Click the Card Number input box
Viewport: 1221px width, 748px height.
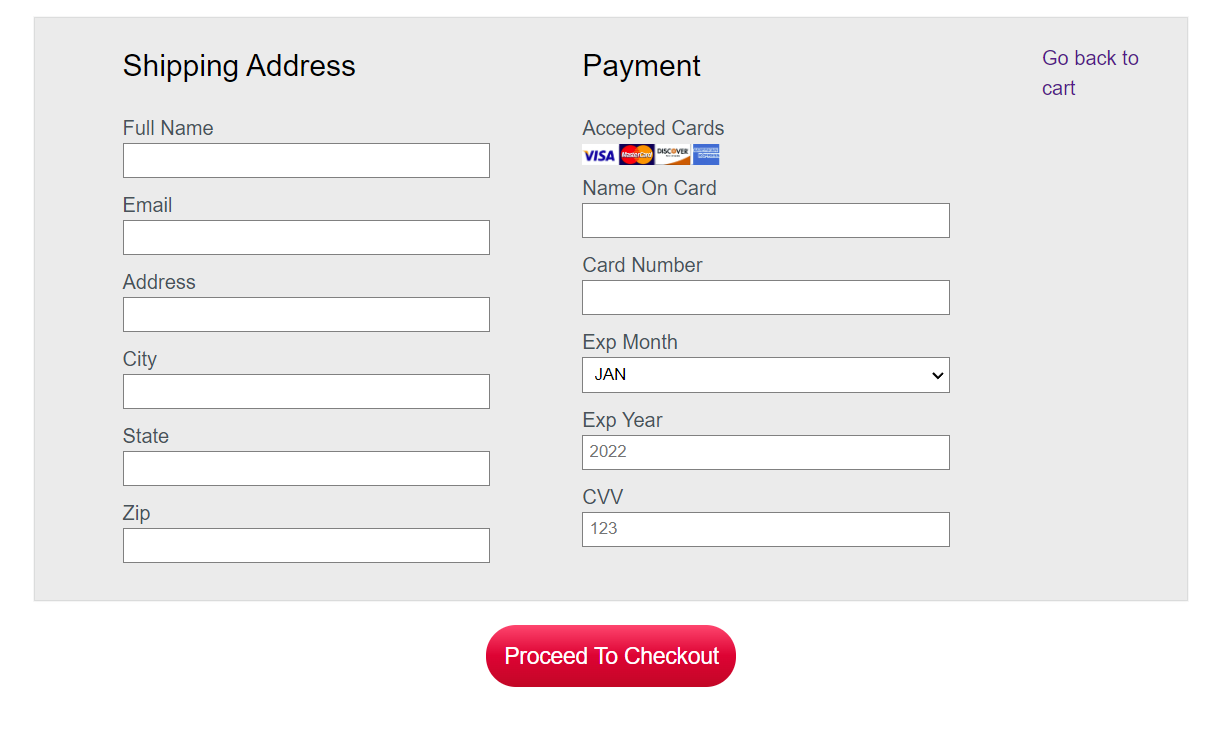point(765,297)
